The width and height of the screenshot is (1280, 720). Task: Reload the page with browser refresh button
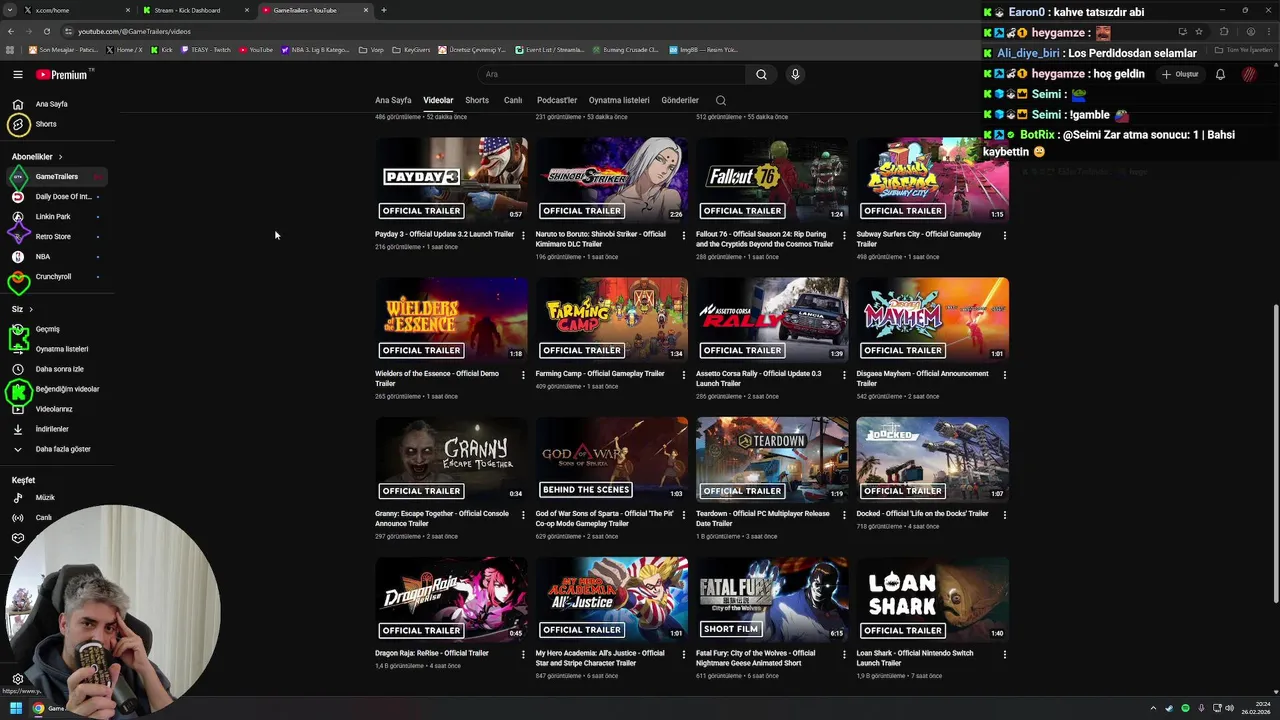click(x=46, y=31)
